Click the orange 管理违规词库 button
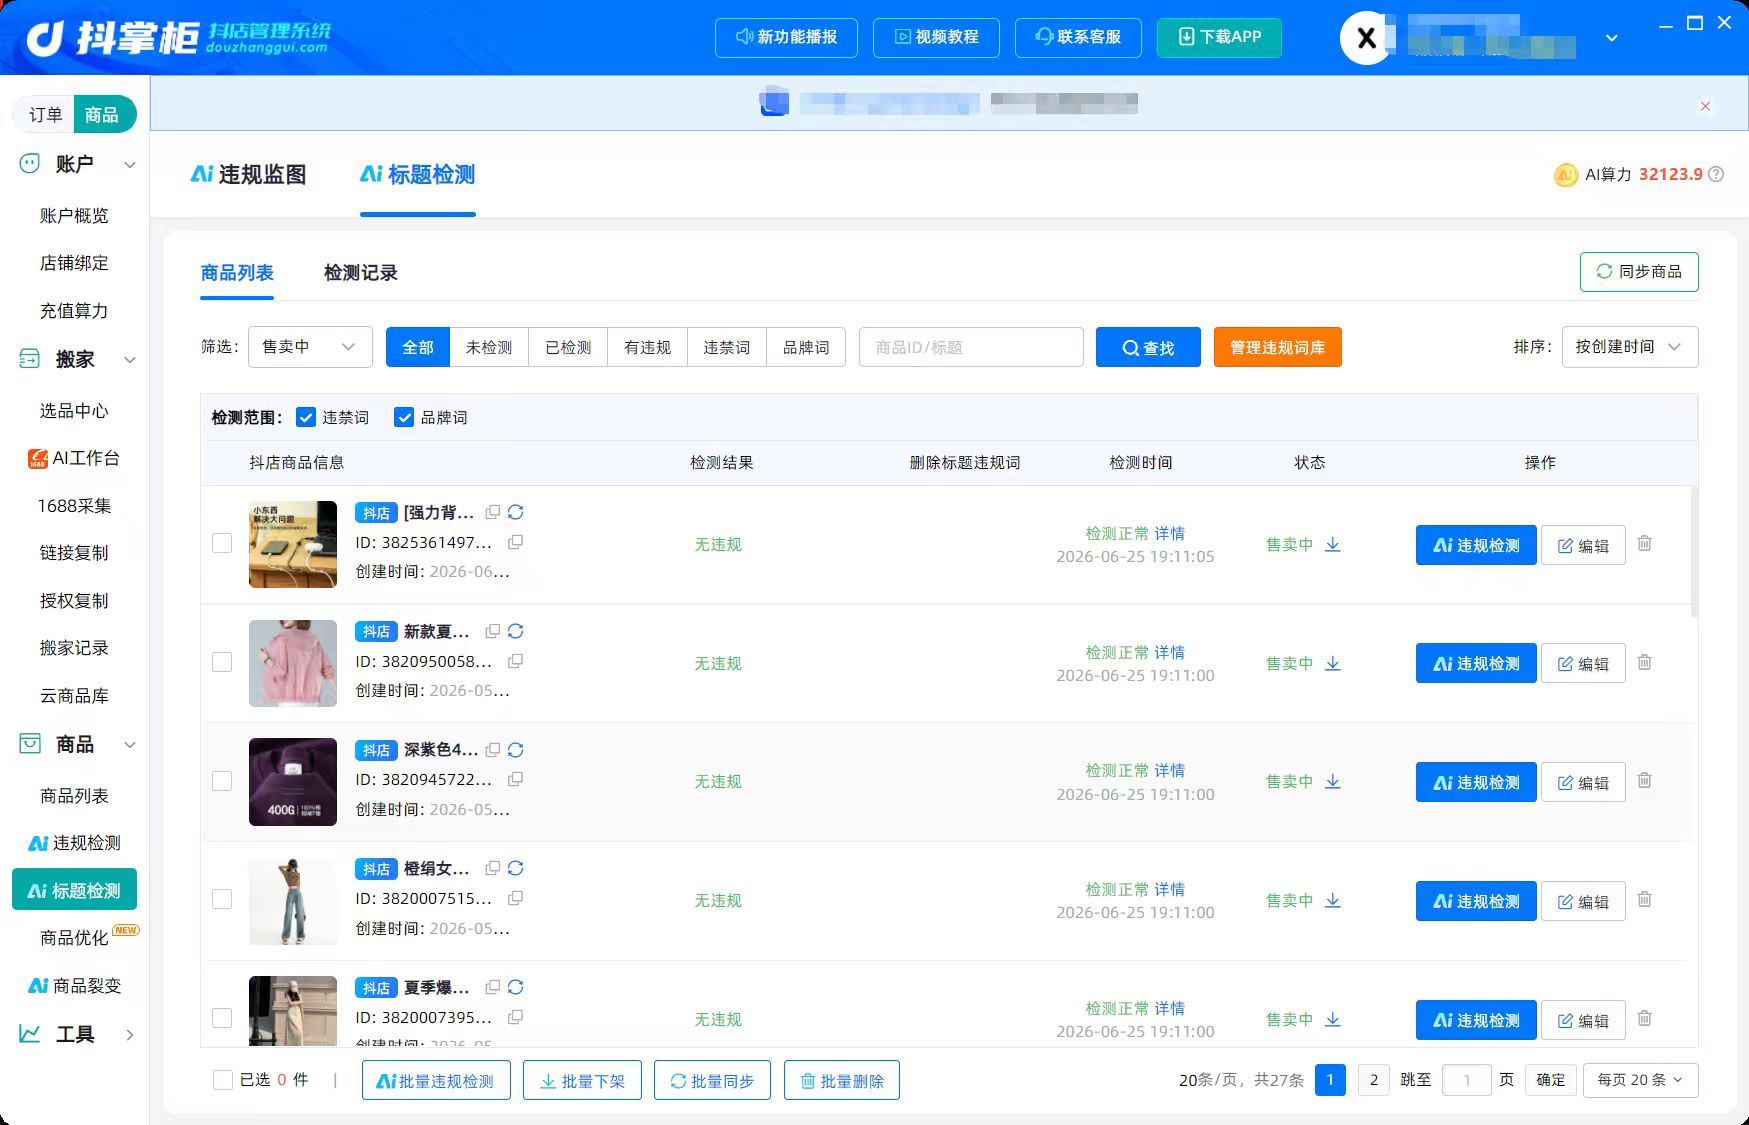Image resolution: width=1749 pixels, height=1125 pixels. [1278, 347]
